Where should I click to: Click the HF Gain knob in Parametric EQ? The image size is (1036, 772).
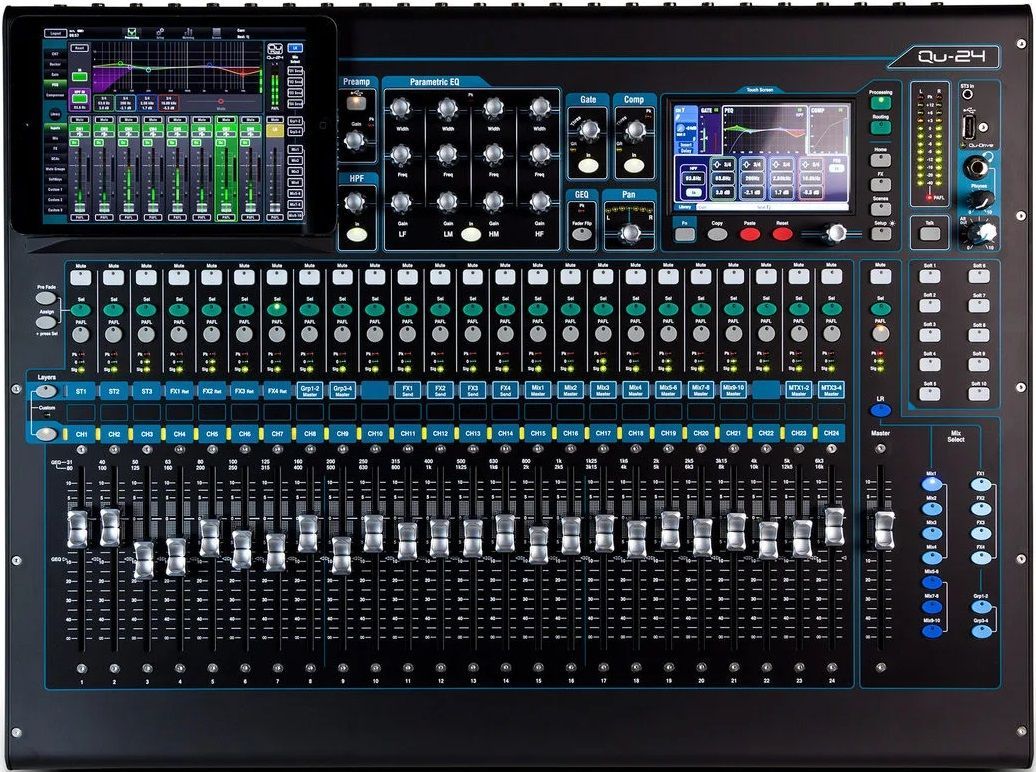click(x=540, y=202)
